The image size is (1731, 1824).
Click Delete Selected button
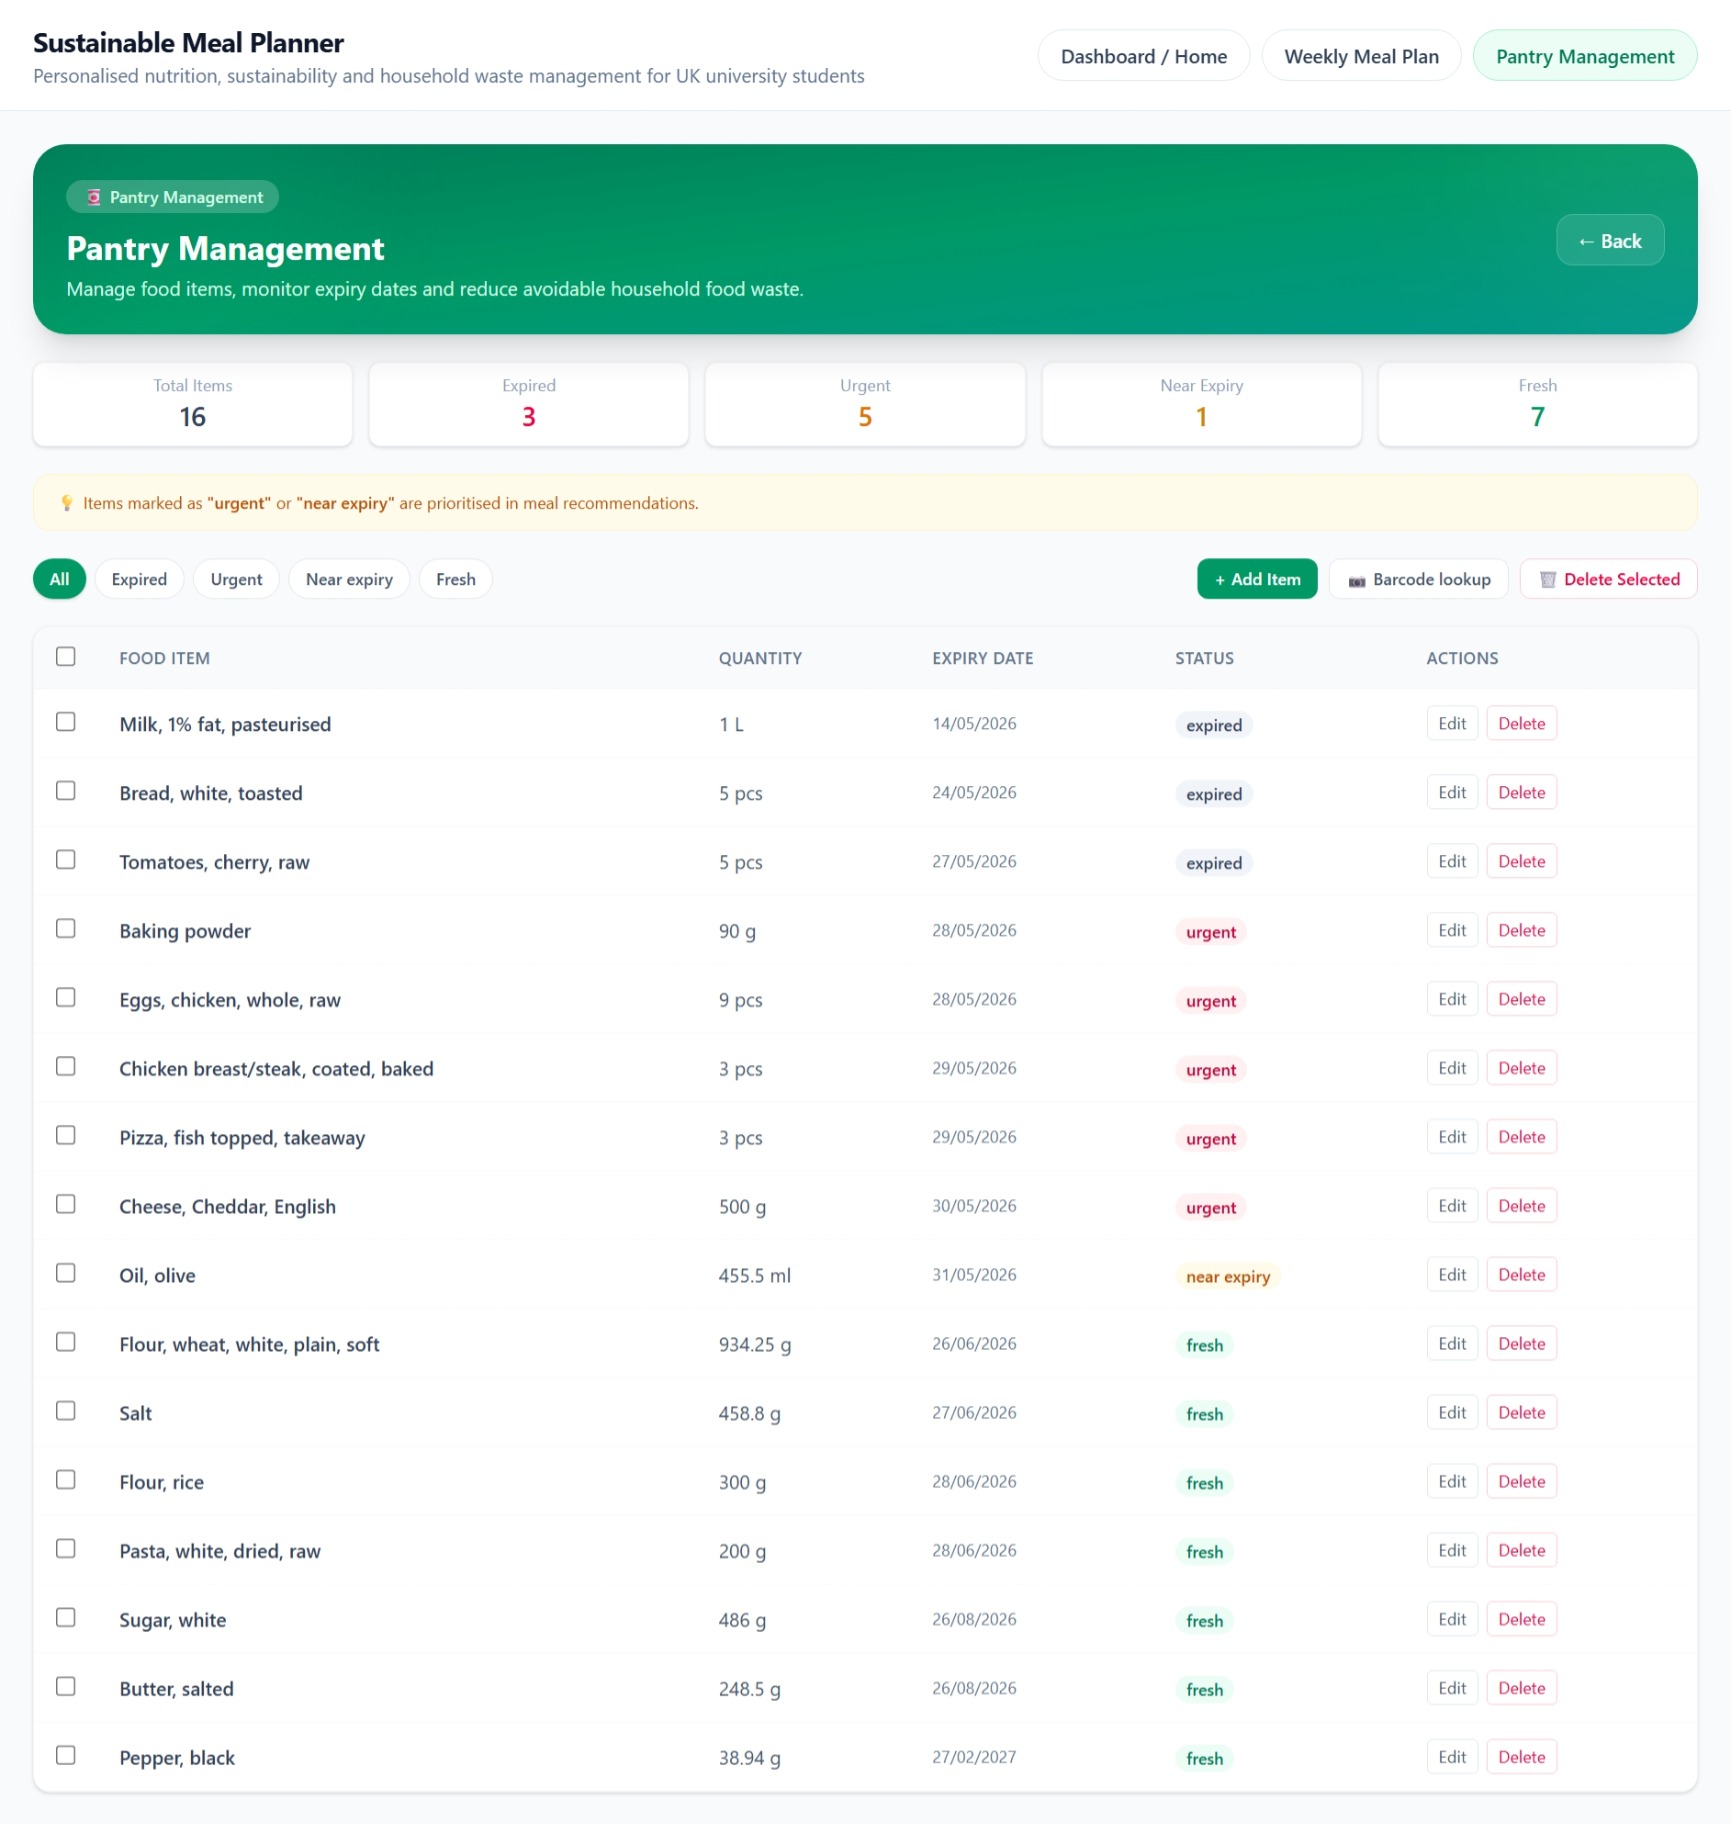(x=1608, y=579)
